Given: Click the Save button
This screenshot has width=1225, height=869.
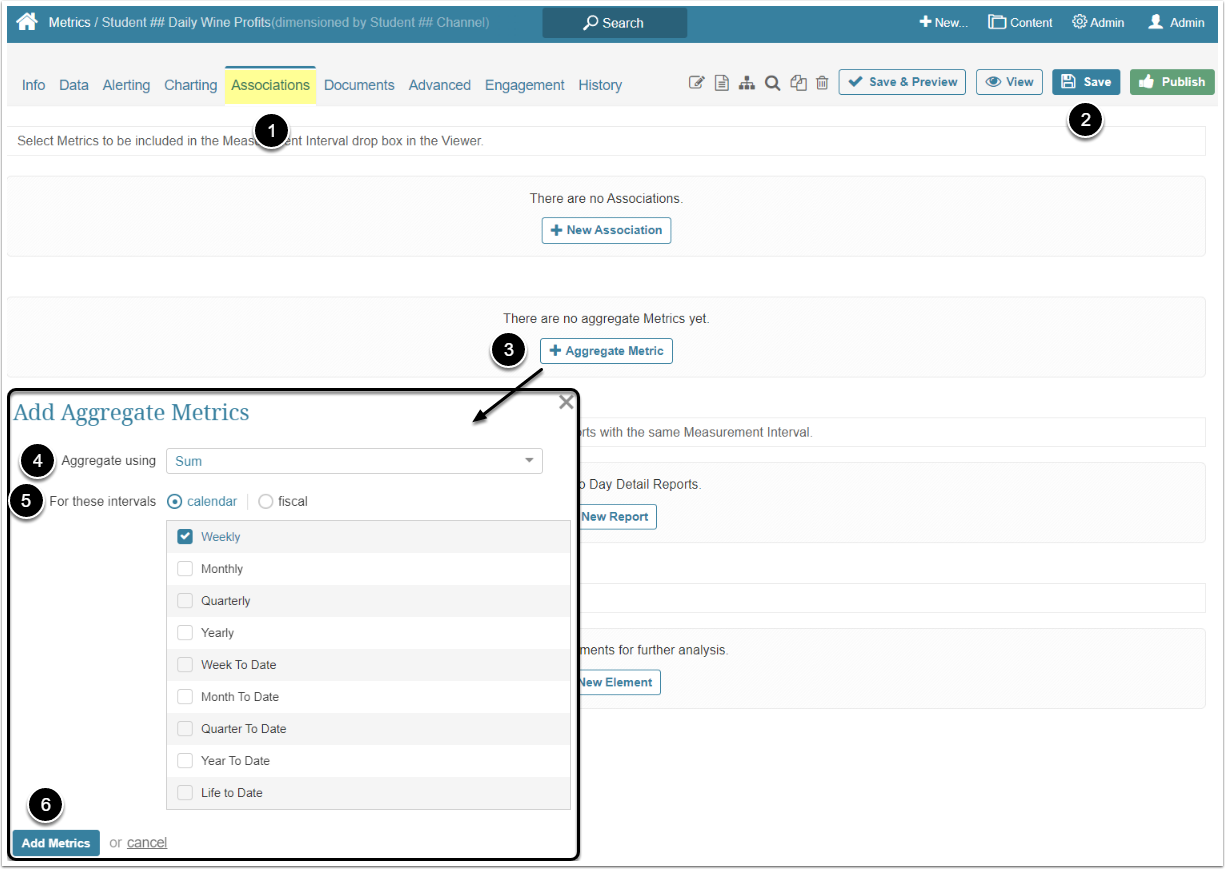Looking at the screenshot, I should click(1086, 82).
